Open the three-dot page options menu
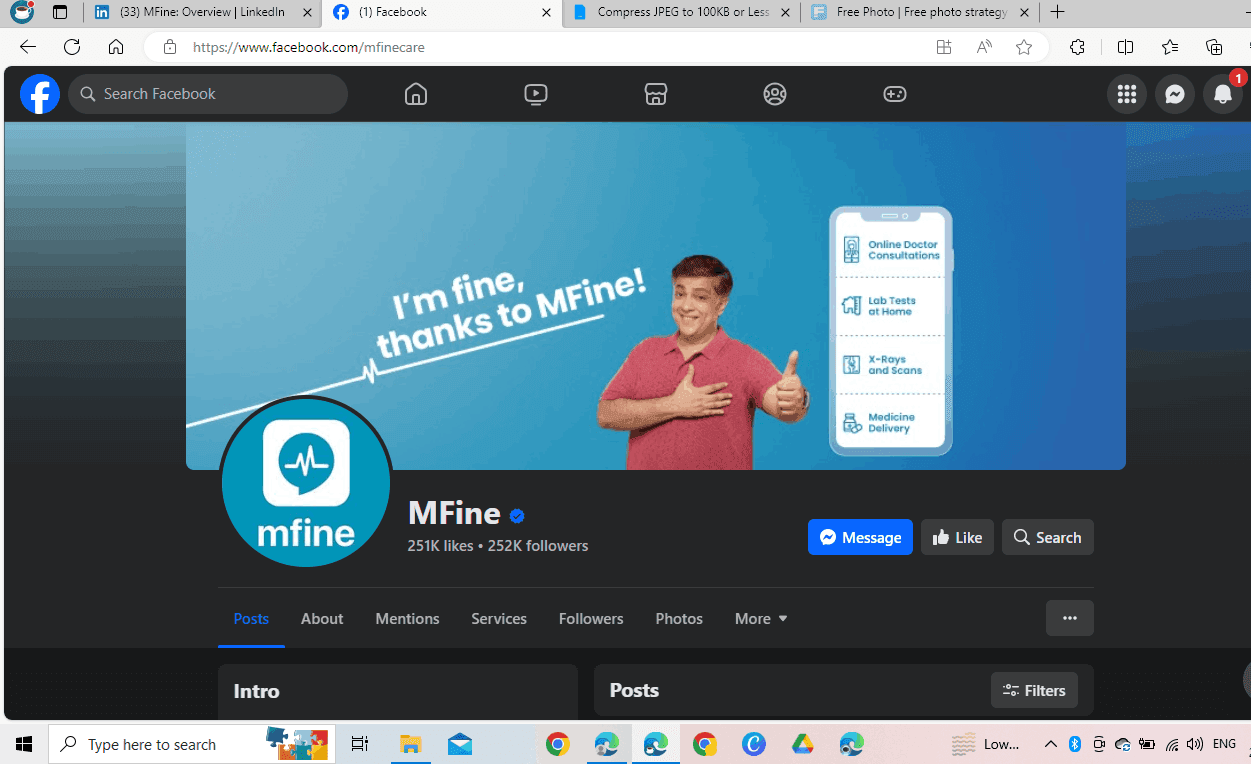The width and height of the screenshot is (1251, 764). (x=1069, y=618)
